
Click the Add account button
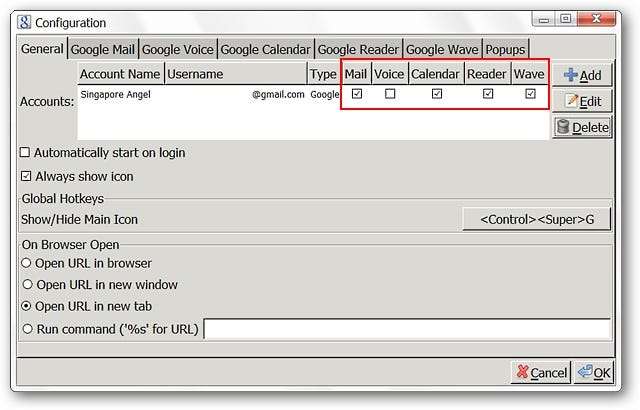(582, 75)
